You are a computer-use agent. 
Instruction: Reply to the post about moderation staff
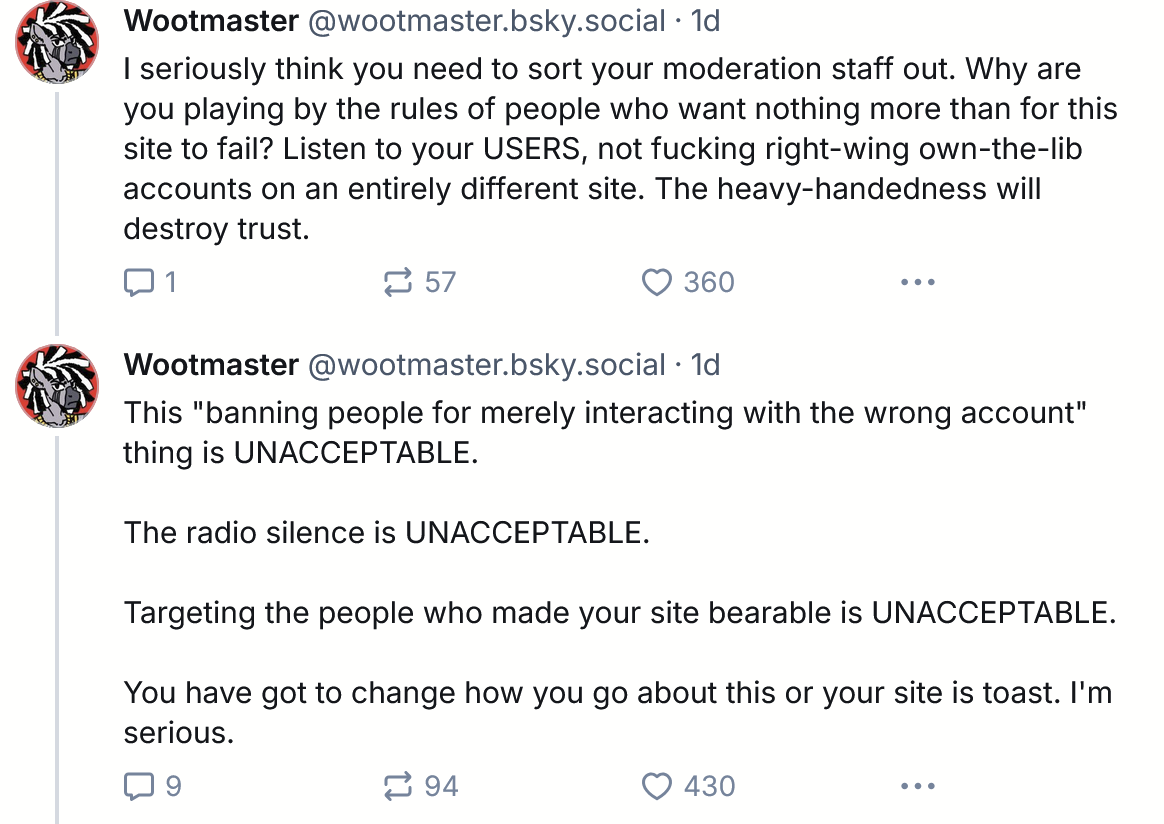137,283
